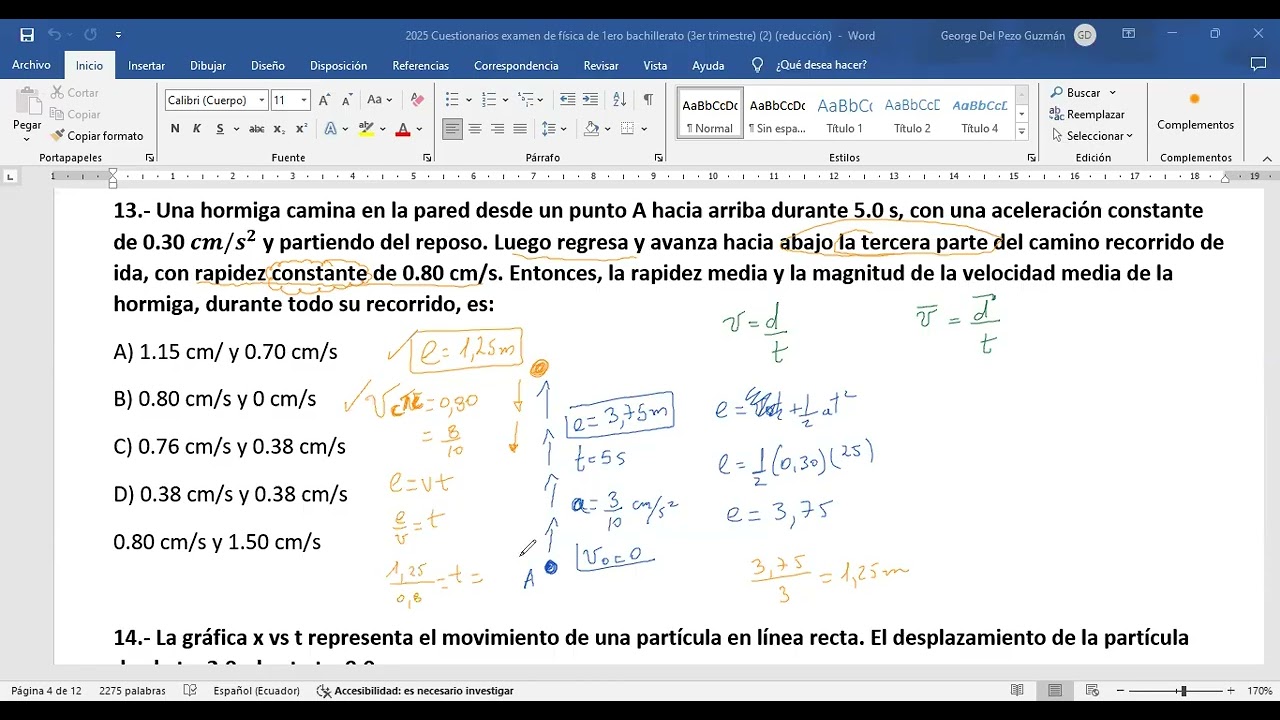Apply the Título 1 style
This screenshot has width=1280, height=720.
click(844, 114)
